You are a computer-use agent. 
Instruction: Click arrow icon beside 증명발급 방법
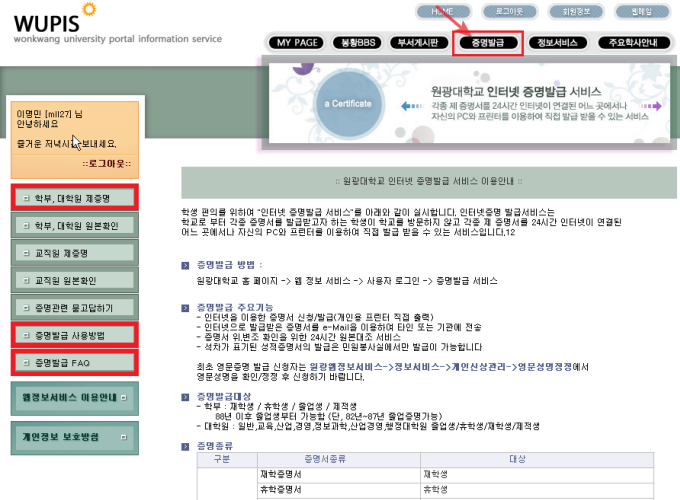click(x=185, y=265)
